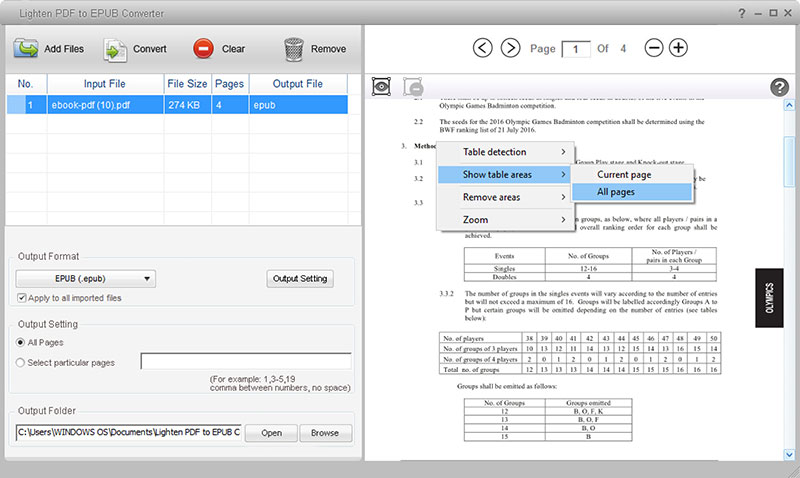Click the Output Setting button
This screenshot has width=800, height=478.
300,279
